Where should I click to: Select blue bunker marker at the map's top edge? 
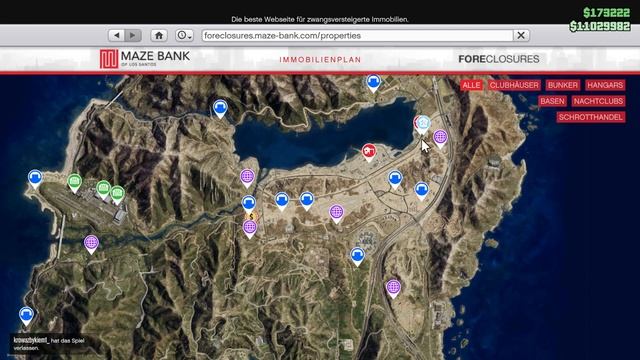click(373, 83)
